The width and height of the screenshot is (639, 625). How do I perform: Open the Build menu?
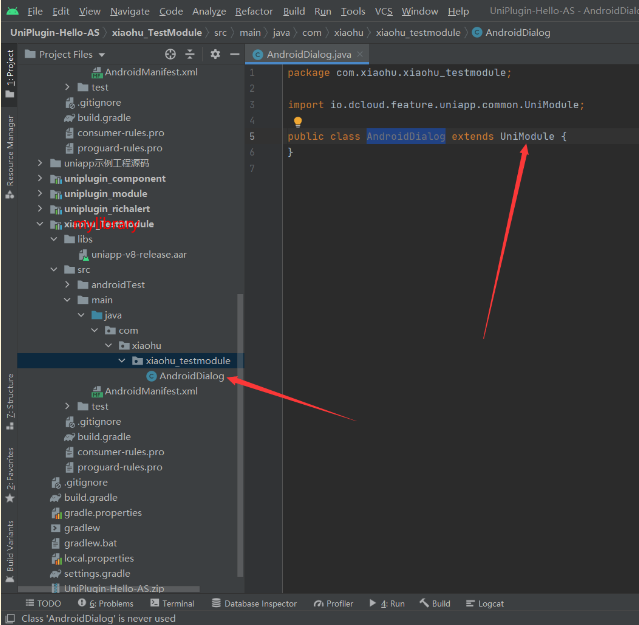point(294,11)
